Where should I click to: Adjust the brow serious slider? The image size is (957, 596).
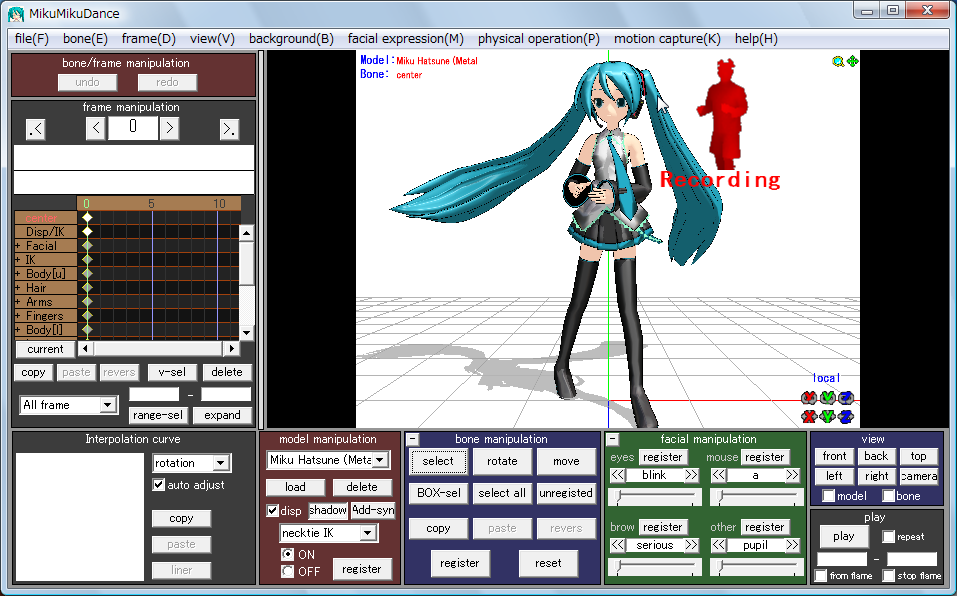(655, 567)
